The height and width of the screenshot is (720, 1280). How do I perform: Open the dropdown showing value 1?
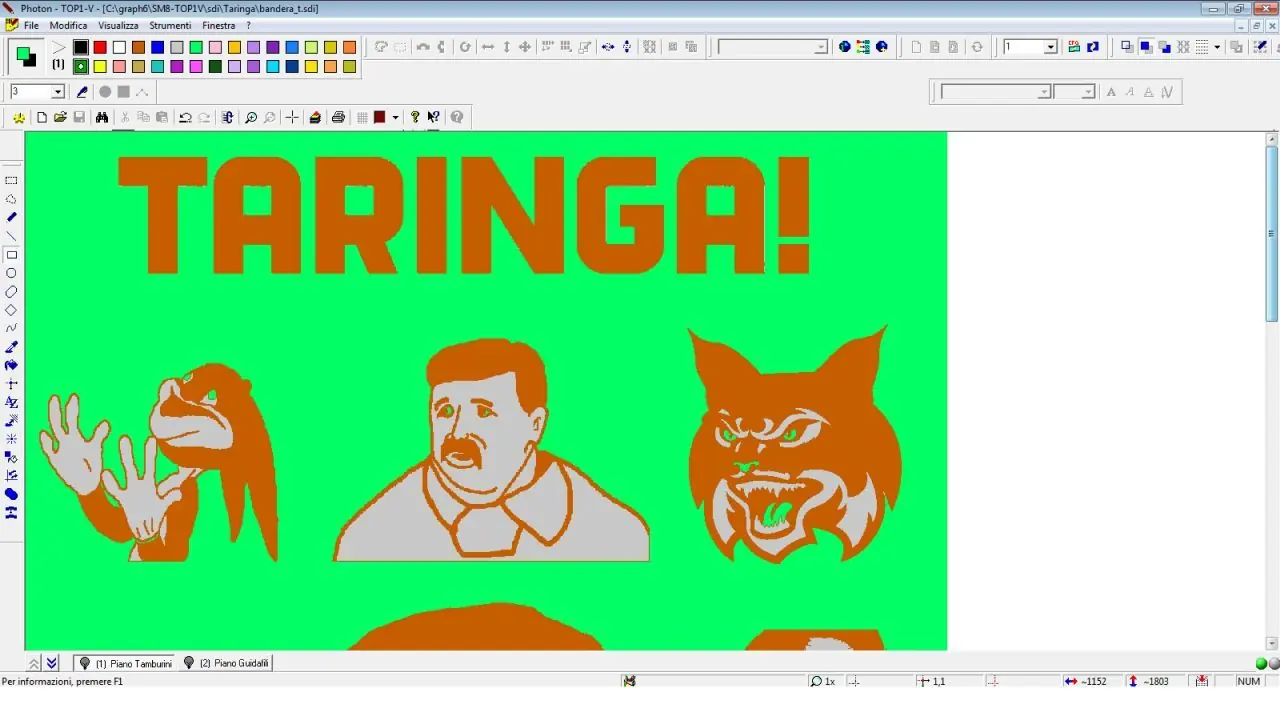tap(1050, 47)
